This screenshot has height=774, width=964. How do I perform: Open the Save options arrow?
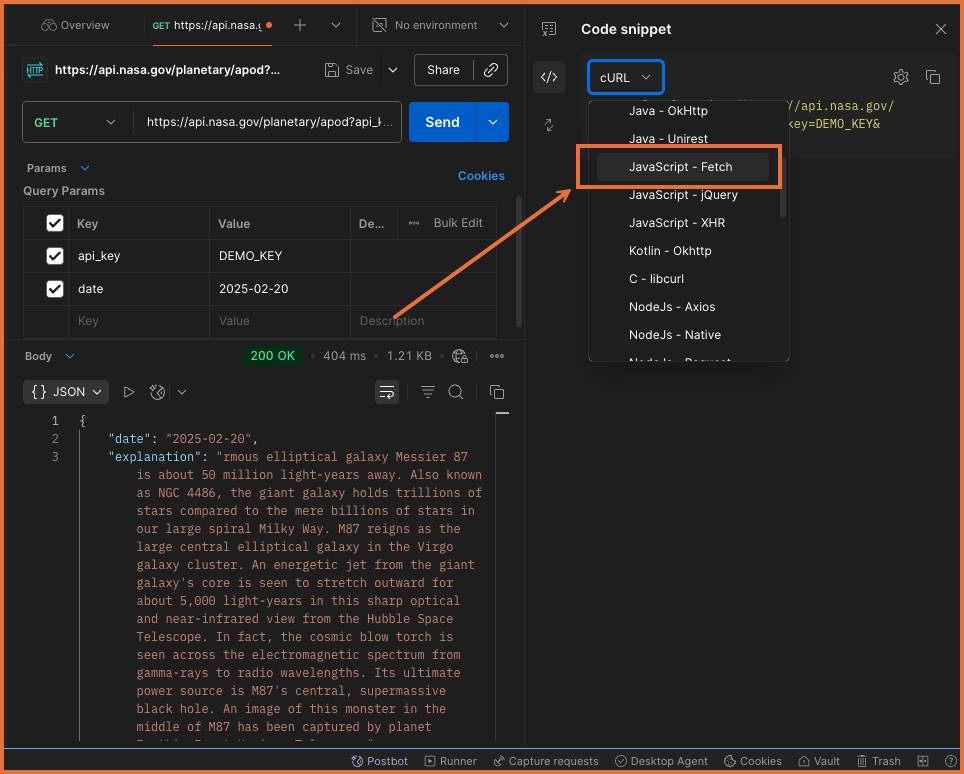pos(393,70)
